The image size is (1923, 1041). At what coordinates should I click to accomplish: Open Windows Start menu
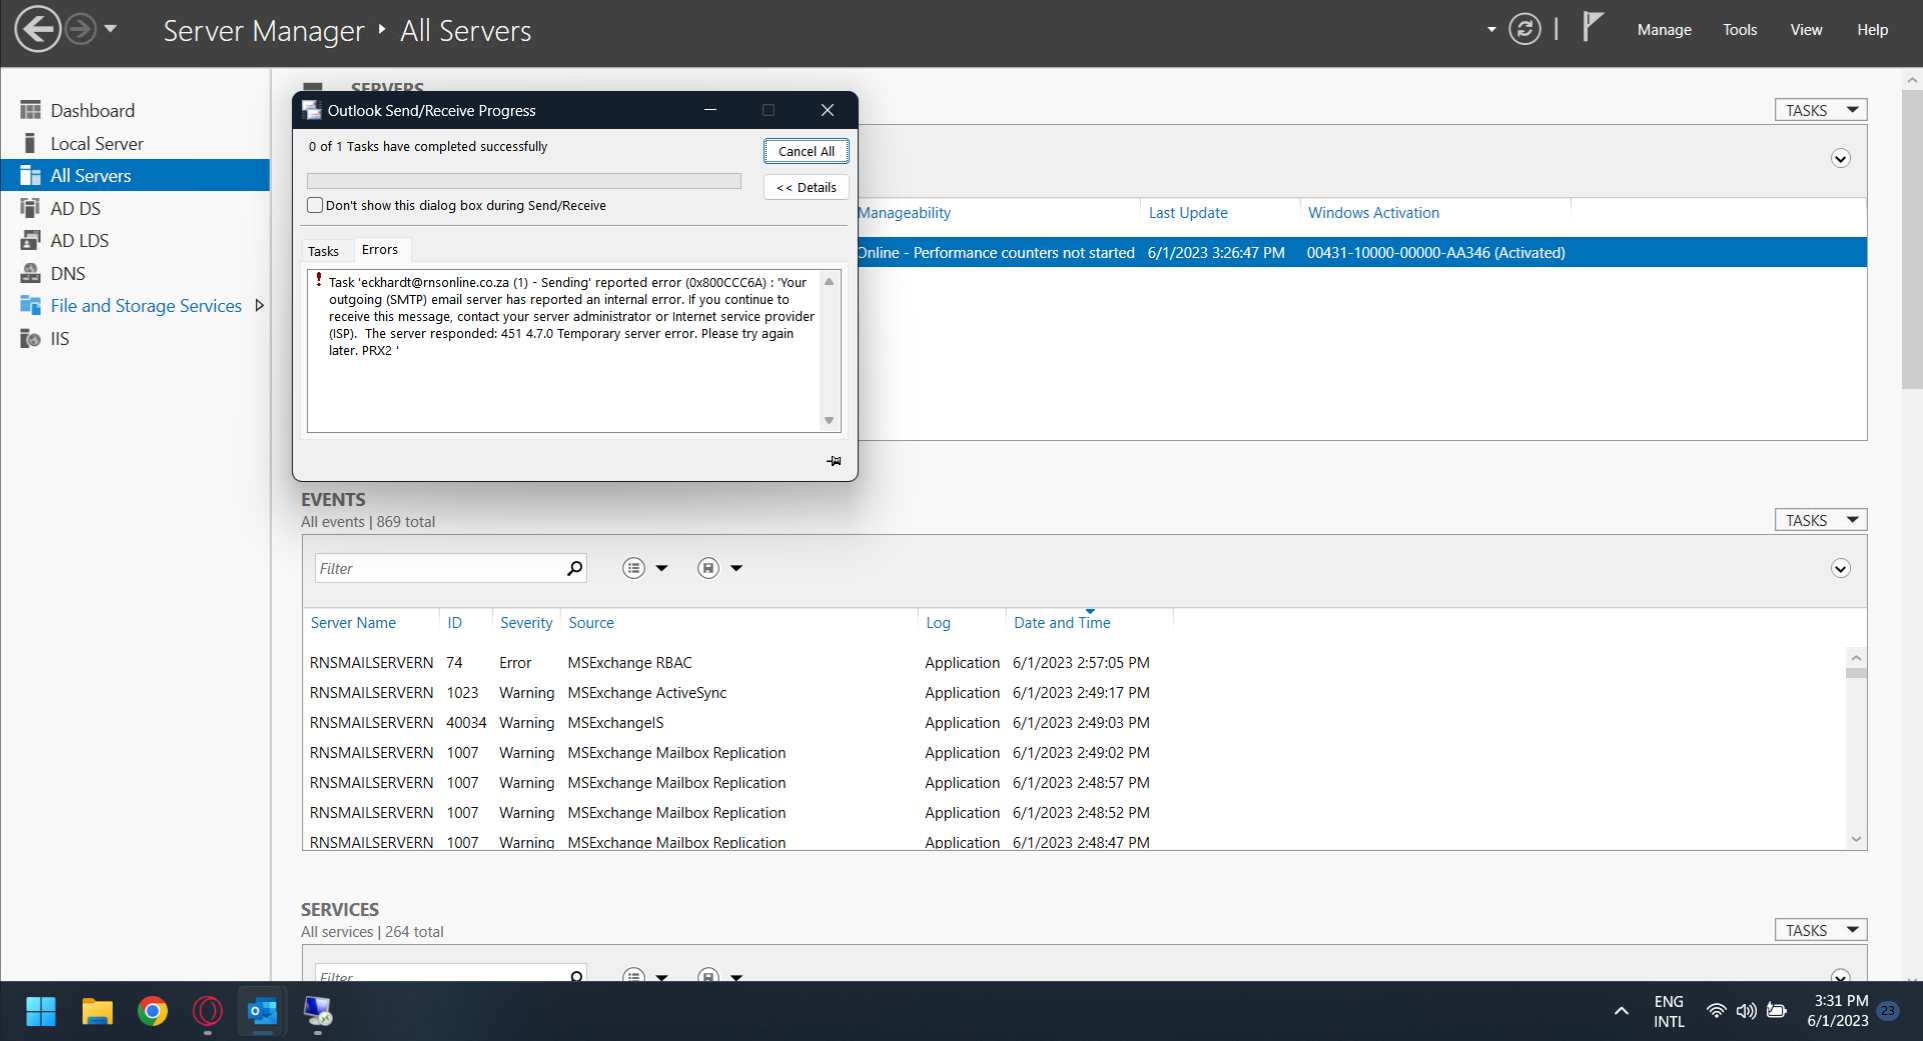tap(41, 1012)
